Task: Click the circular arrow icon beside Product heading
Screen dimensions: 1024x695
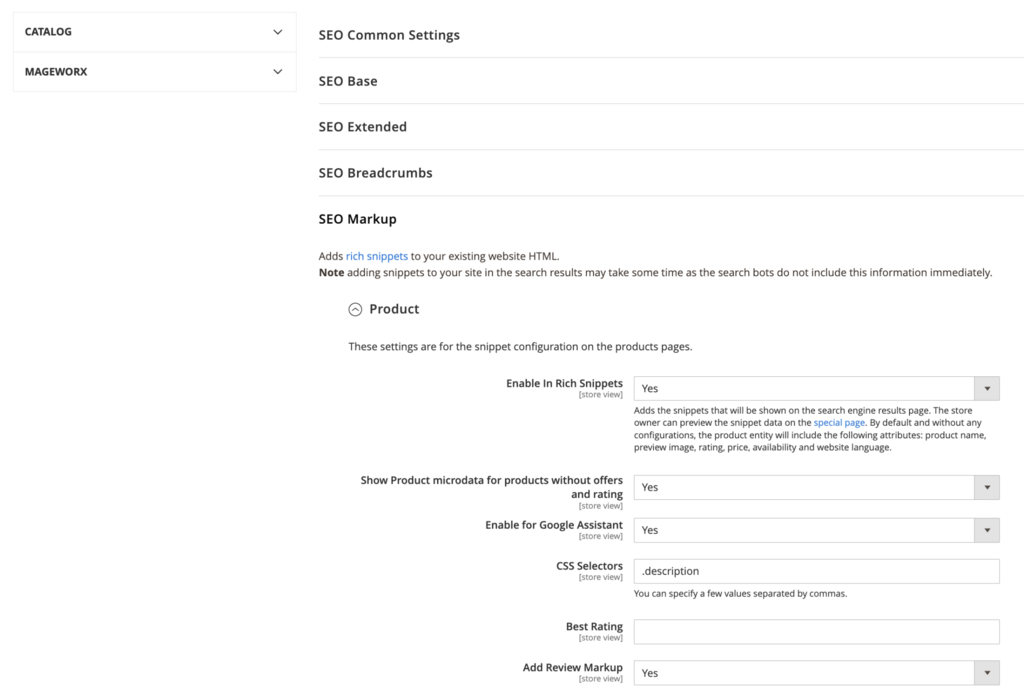Action: pyautogui.click(x=355, y=309)
